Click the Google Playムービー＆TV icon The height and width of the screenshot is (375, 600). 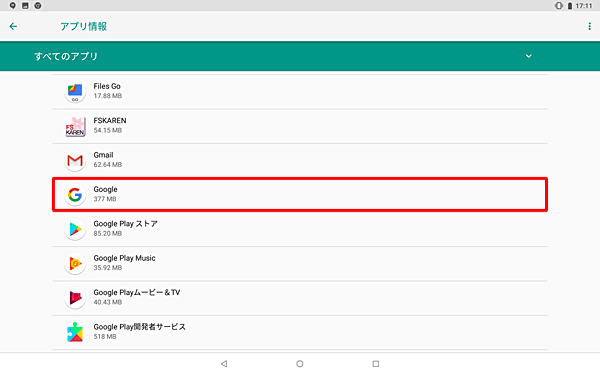point(75,298)
